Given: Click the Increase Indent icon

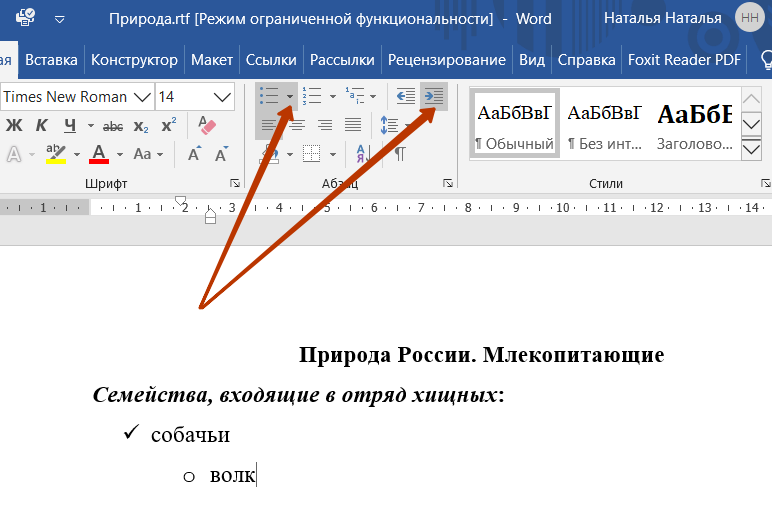Looking at the screenshot, I should point(434,96).
